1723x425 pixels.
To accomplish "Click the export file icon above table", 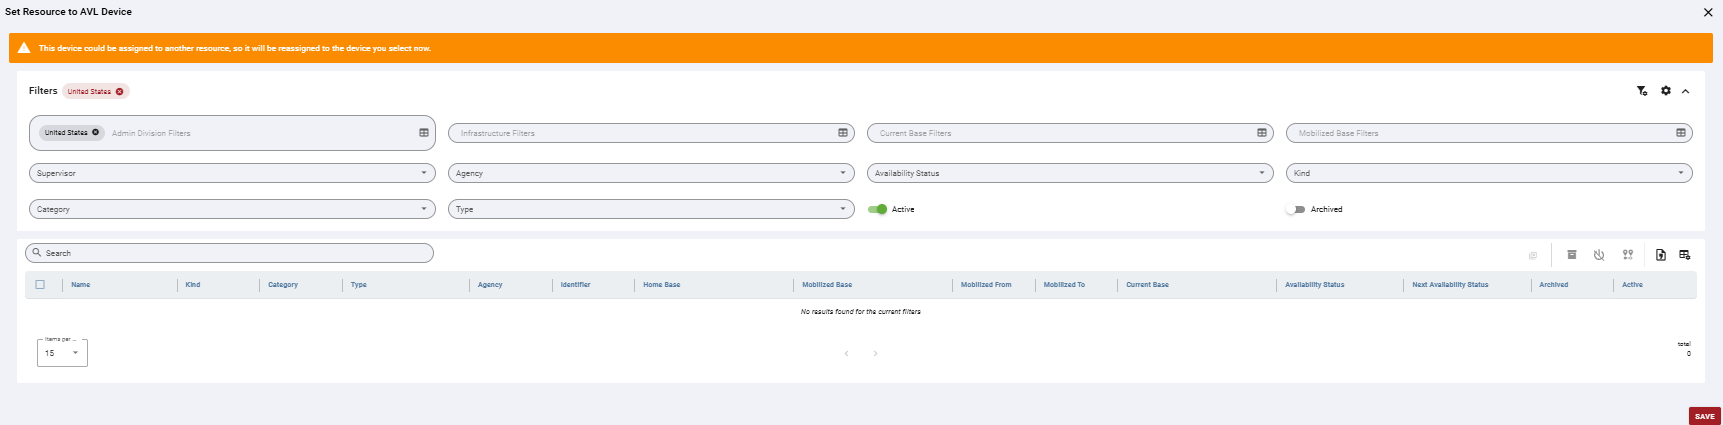I will [x=1661, y=255].
